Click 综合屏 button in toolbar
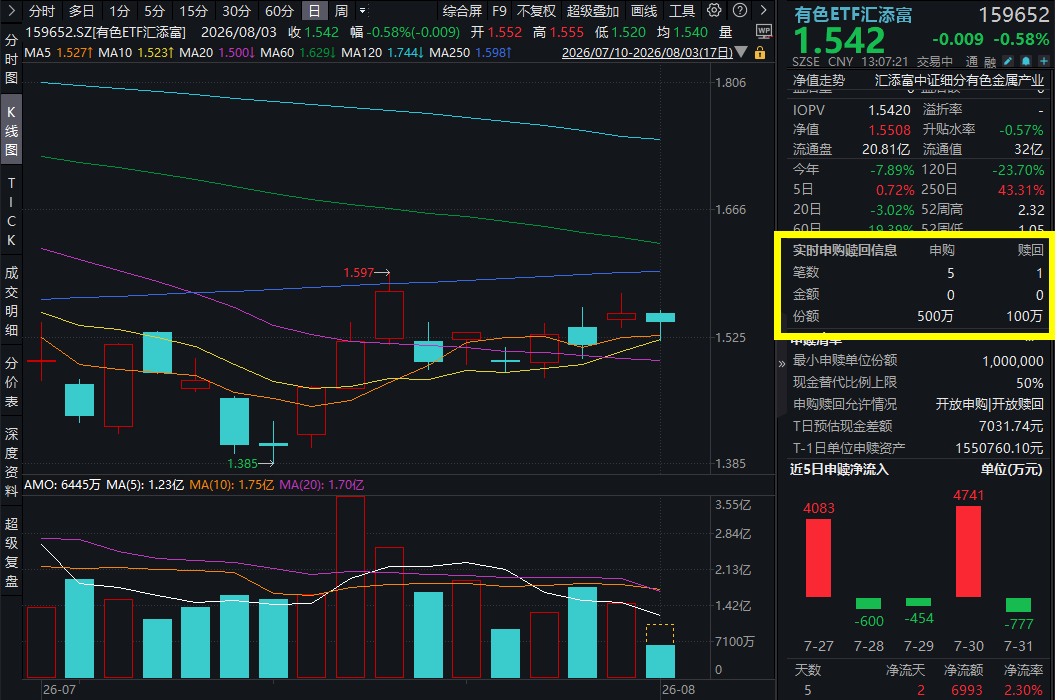The image size is (1055, 700). tap(462, 11)
